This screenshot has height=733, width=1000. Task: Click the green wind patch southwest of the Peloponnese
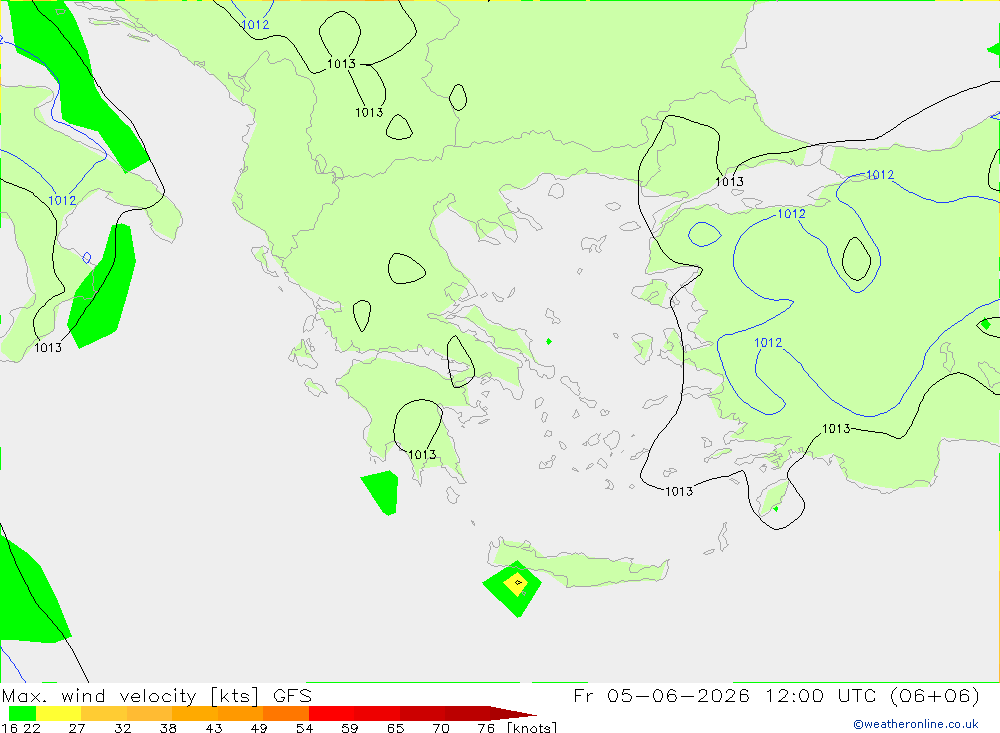coord(383,491)
